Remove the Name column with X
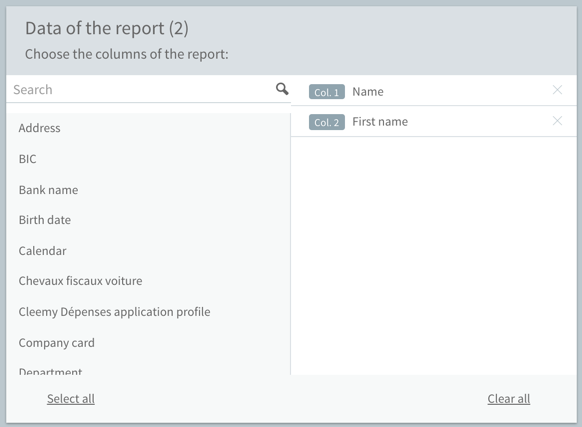Viewport: 582px width, 427px height. [557, 90]
